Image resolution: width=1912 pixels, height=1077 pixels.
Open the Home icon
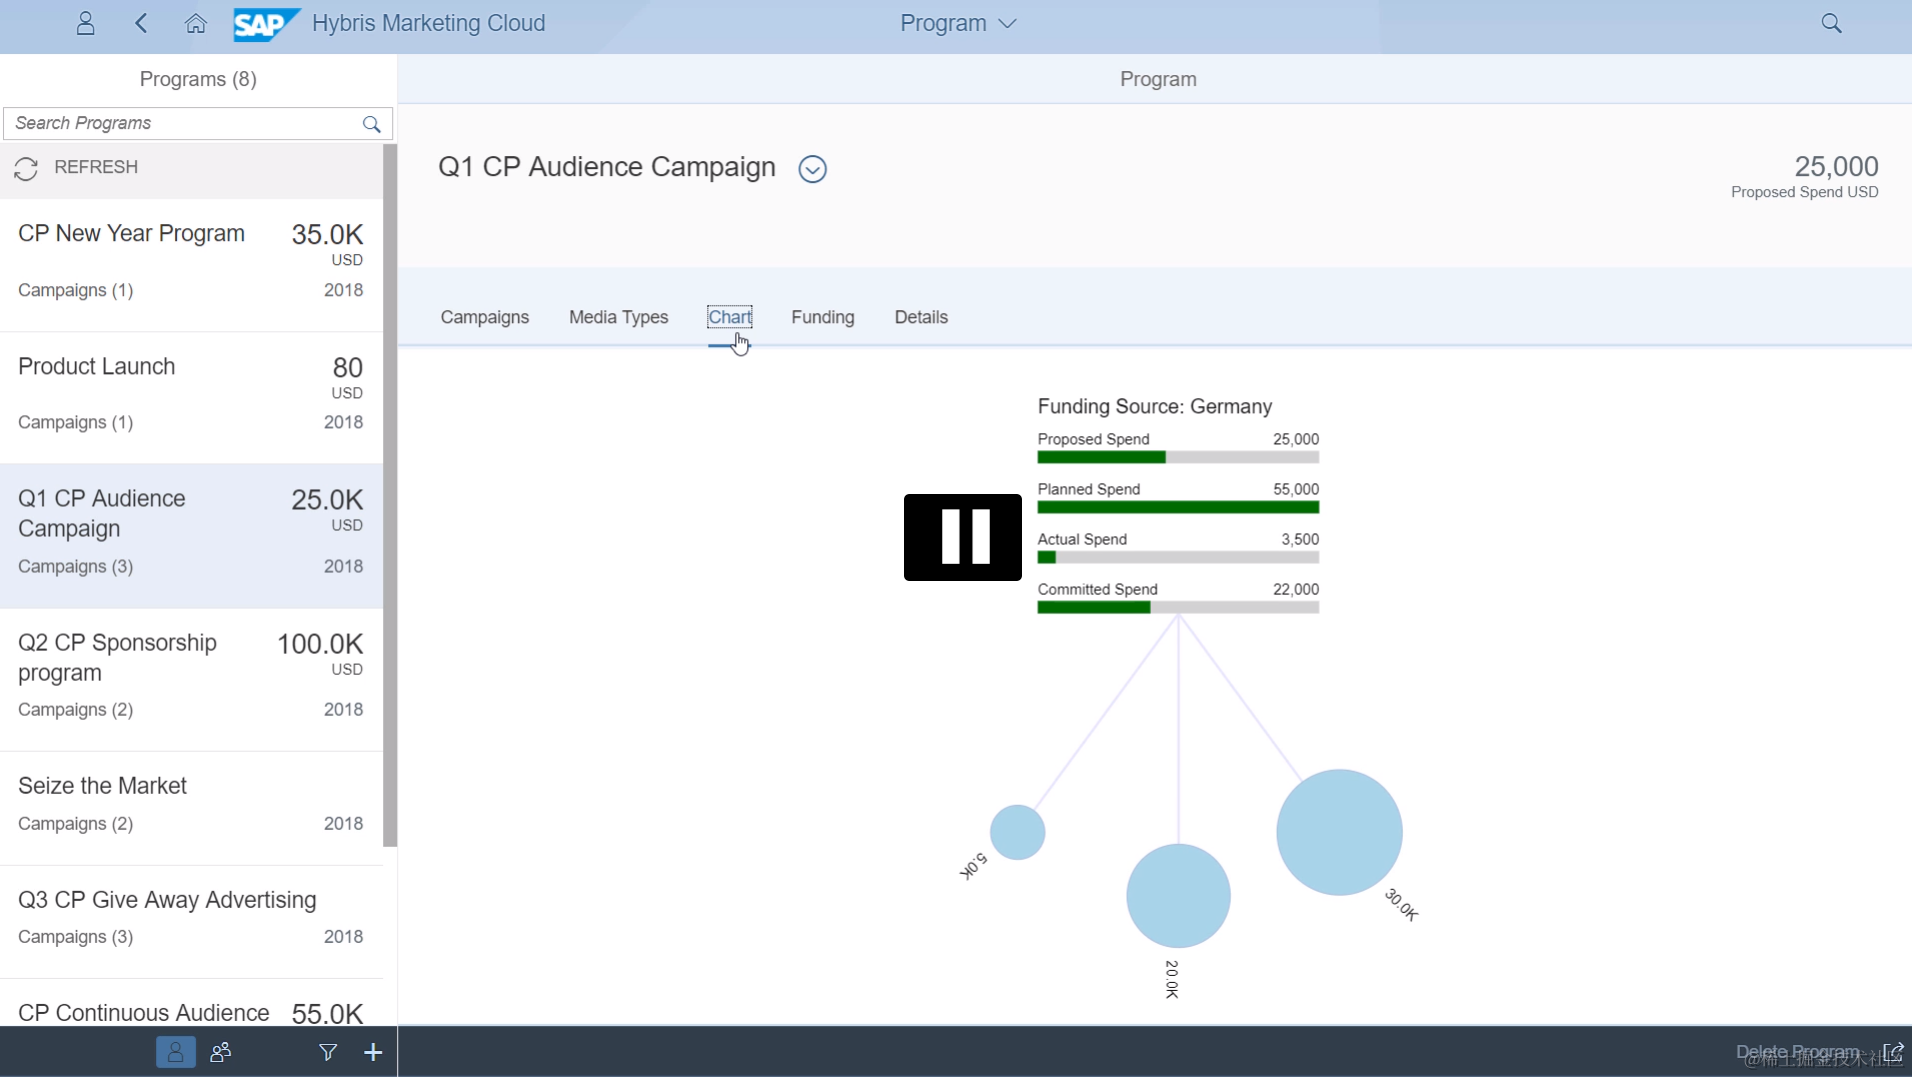(x=195, y=23)
